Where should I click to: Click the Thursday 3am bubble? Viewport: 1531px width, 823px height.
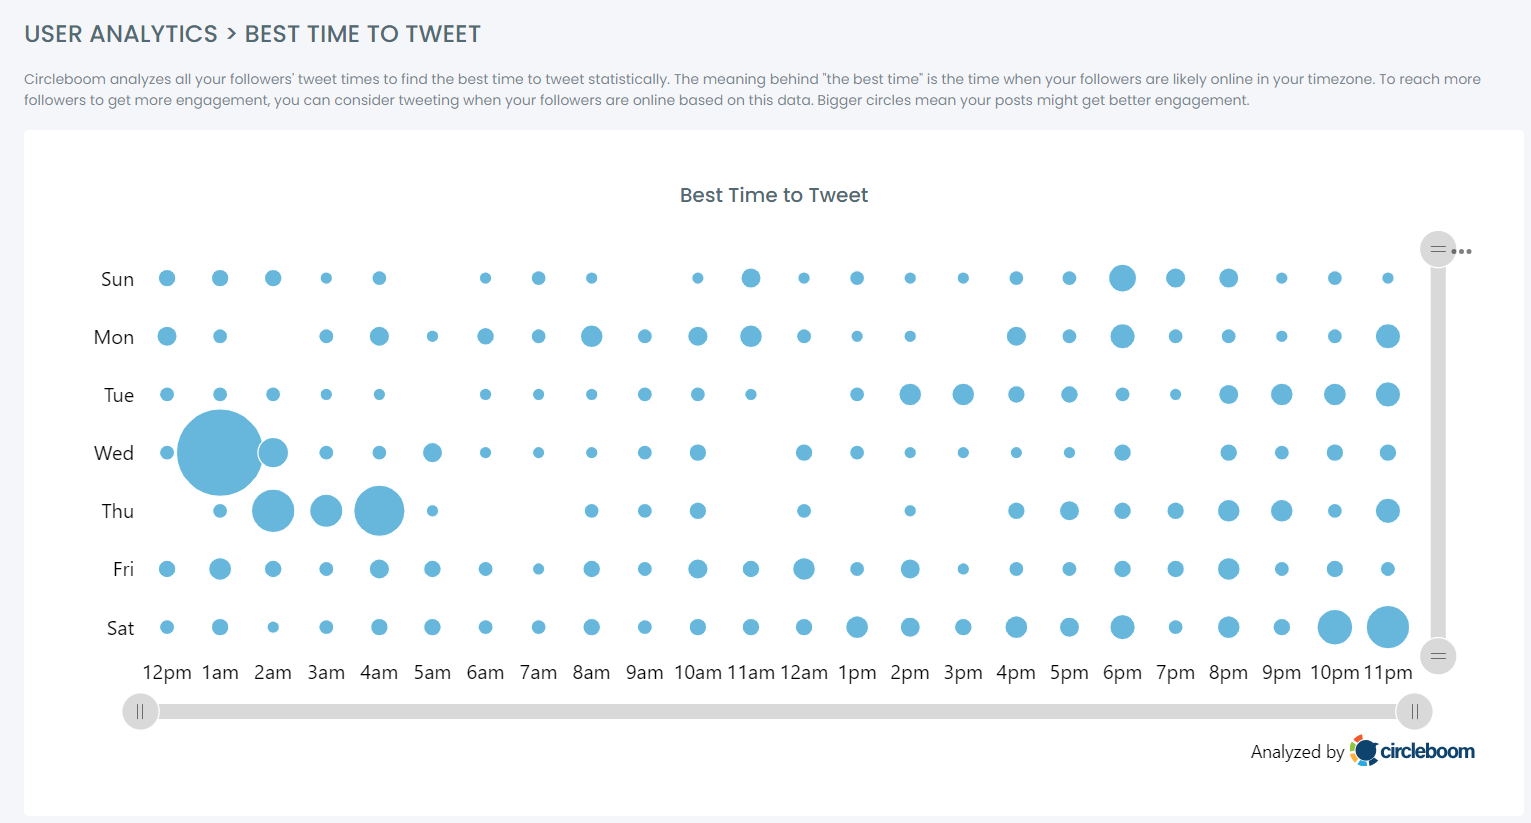pos(326,511)
